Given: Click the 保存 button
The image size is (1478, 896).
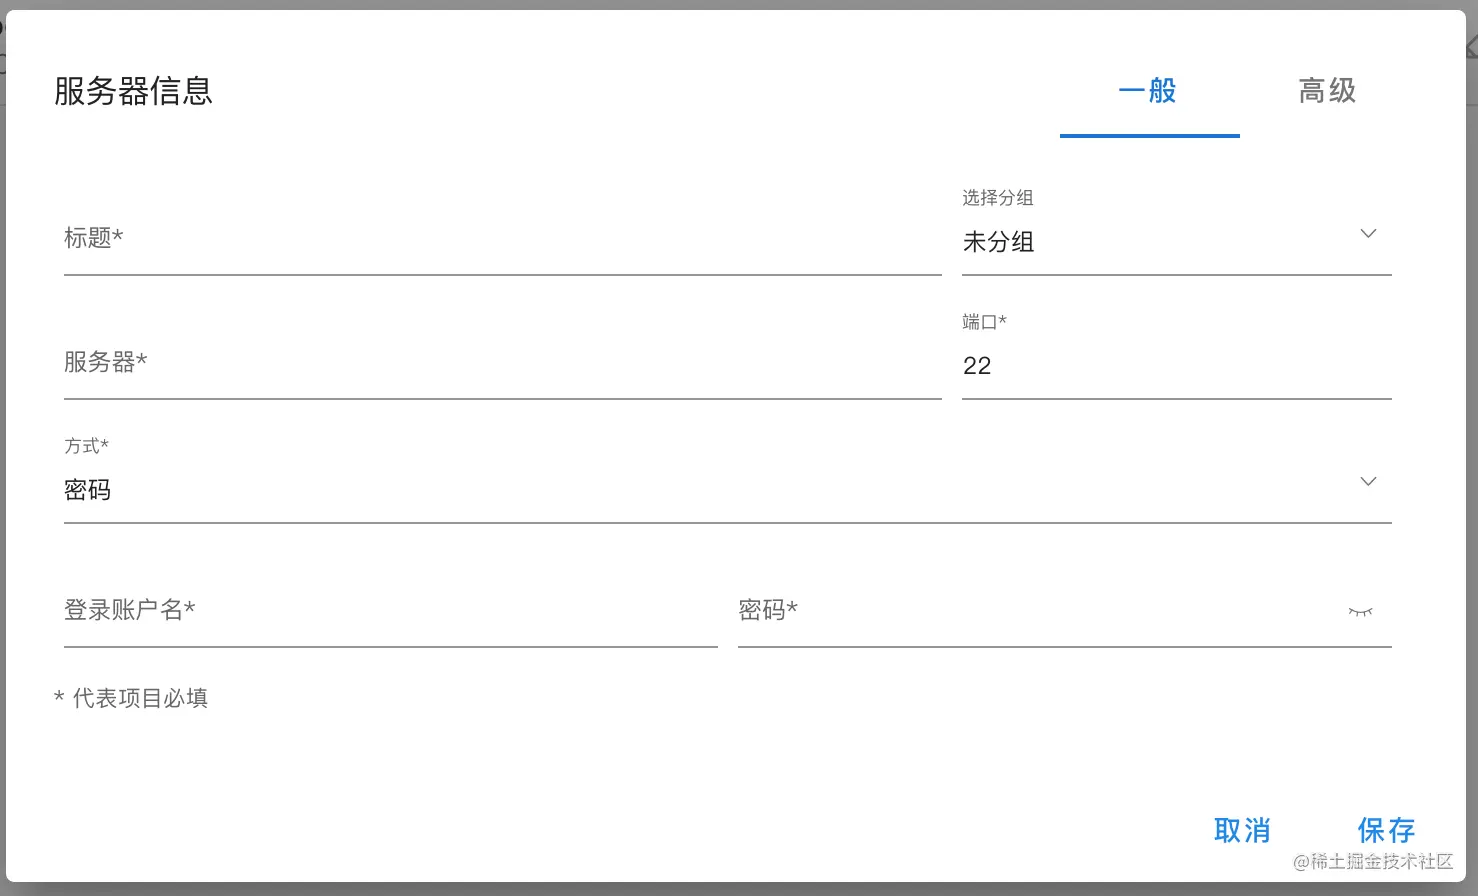Looking at the screenshot, I should click(x=1386, y=830).
